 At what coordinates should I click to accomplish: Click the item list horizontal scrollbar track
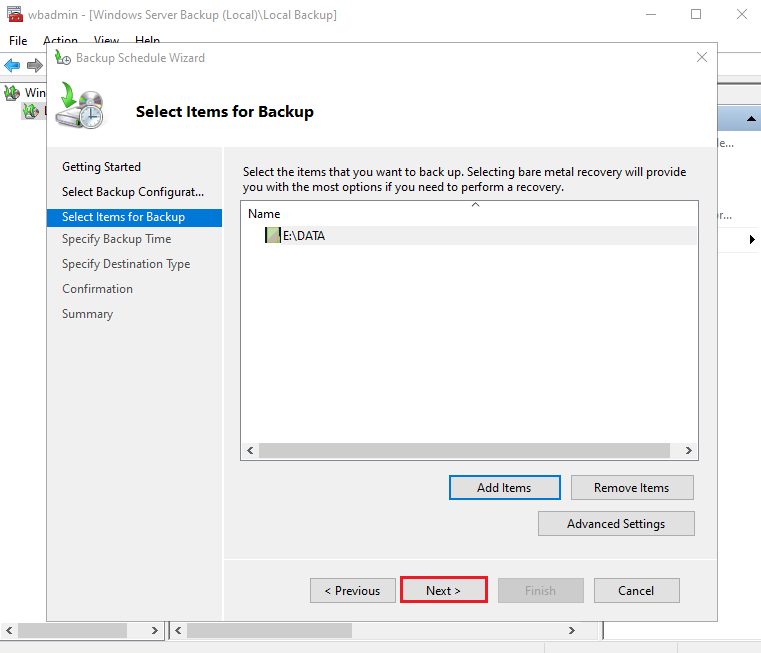pos(468,451)
